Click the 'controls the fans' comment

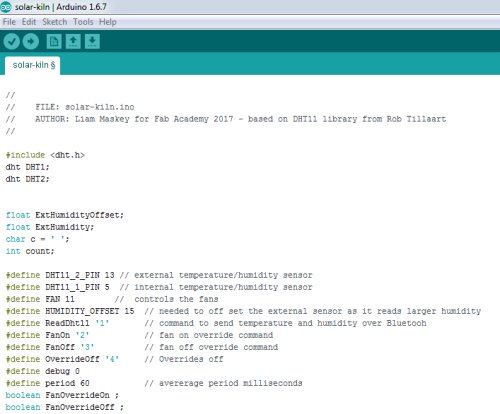click(176, 299)
